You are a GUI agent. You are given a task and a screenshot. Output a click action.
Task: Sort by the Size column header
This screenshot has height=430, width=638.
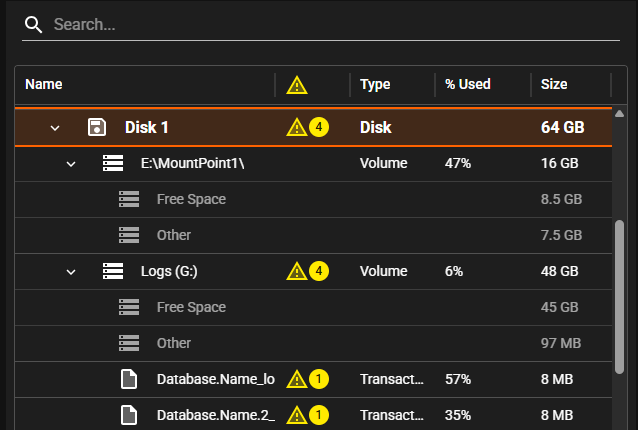click(555, 84)
